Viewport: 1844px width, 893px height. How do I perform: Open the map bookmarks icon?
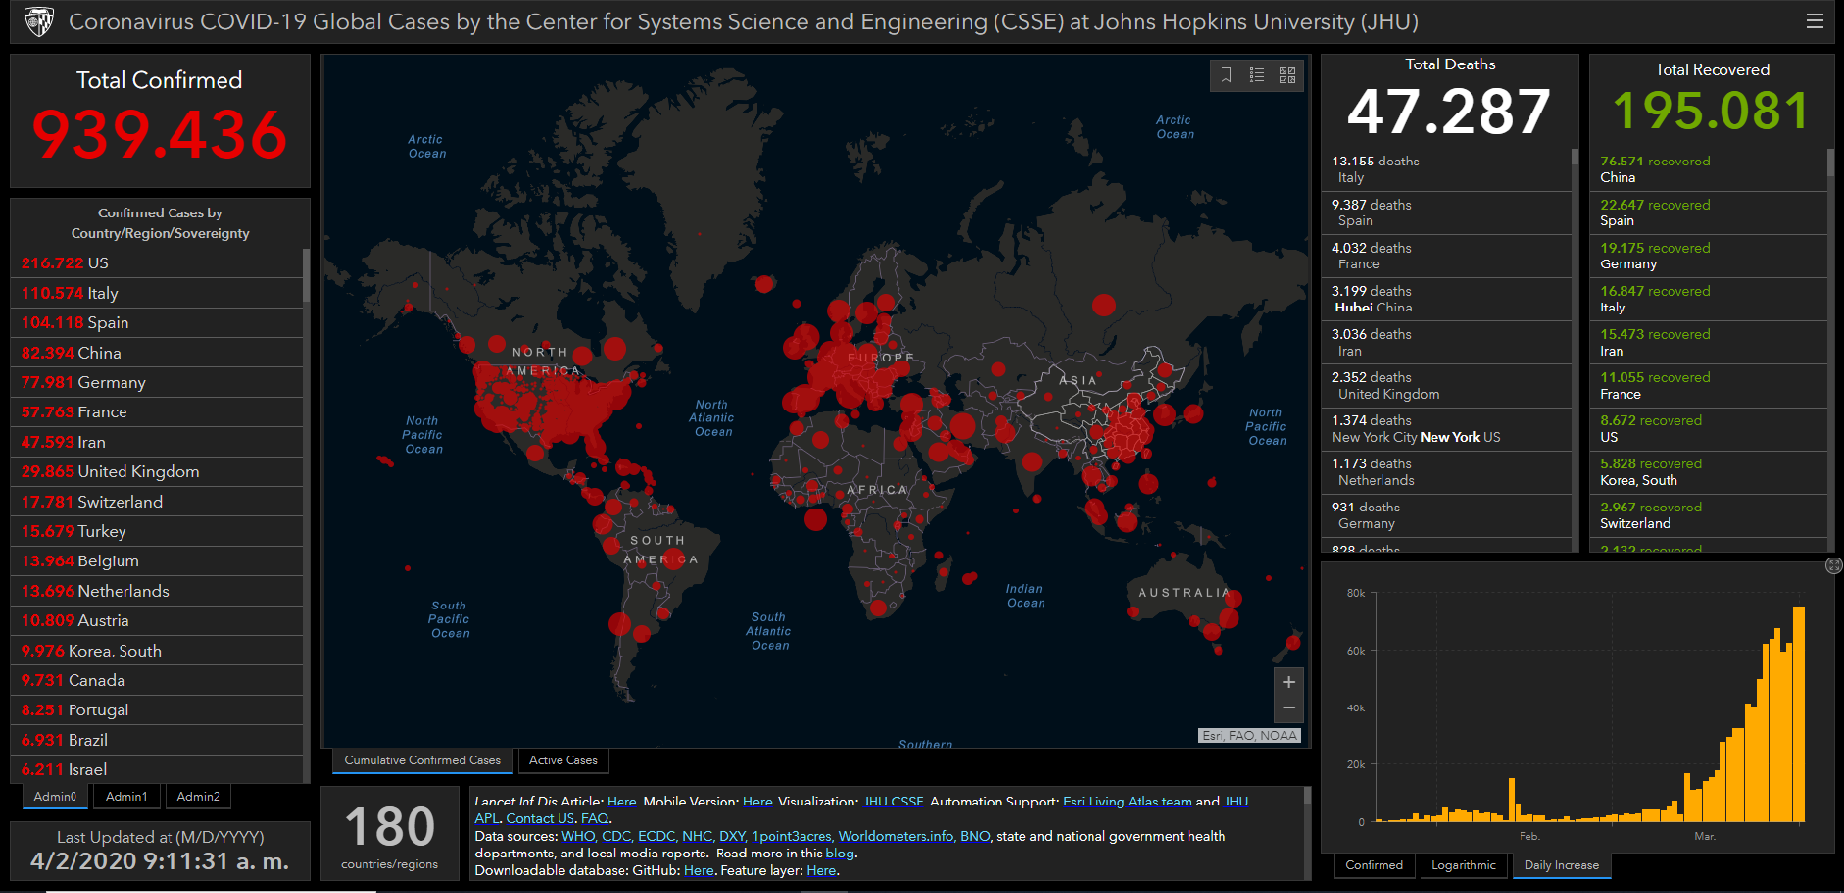tap(1227, 75)
